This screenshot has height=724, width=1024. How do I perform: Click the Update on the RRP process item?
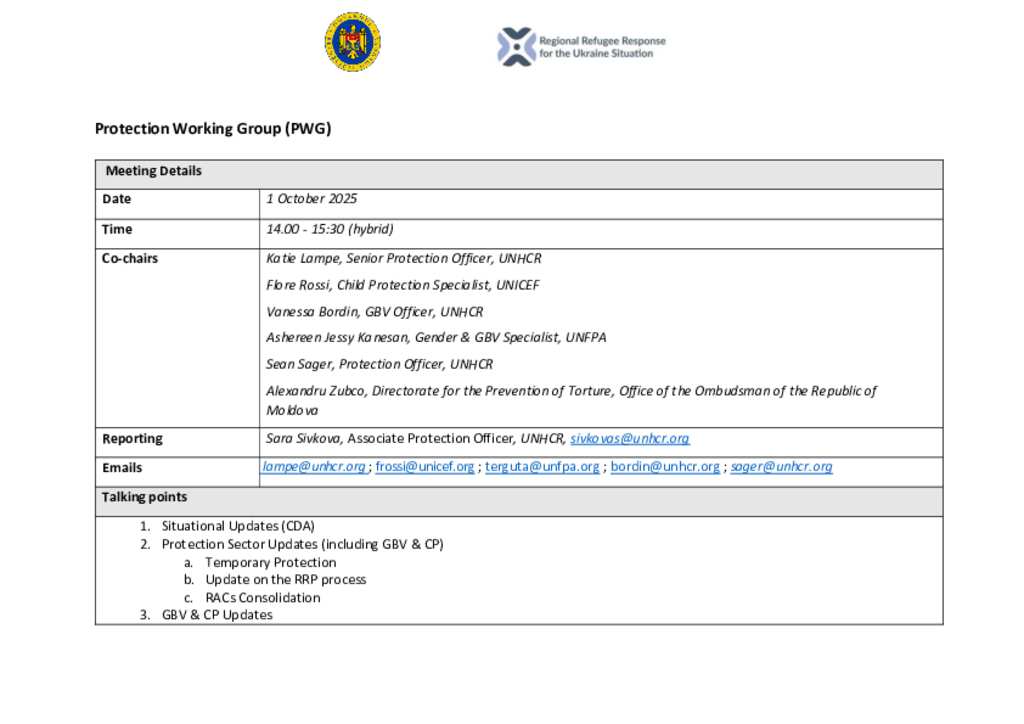(285, 579)
